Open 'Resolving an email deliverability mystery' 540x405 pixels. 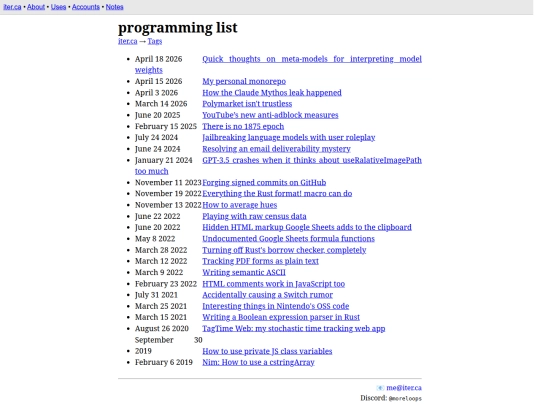coord(276,149)
